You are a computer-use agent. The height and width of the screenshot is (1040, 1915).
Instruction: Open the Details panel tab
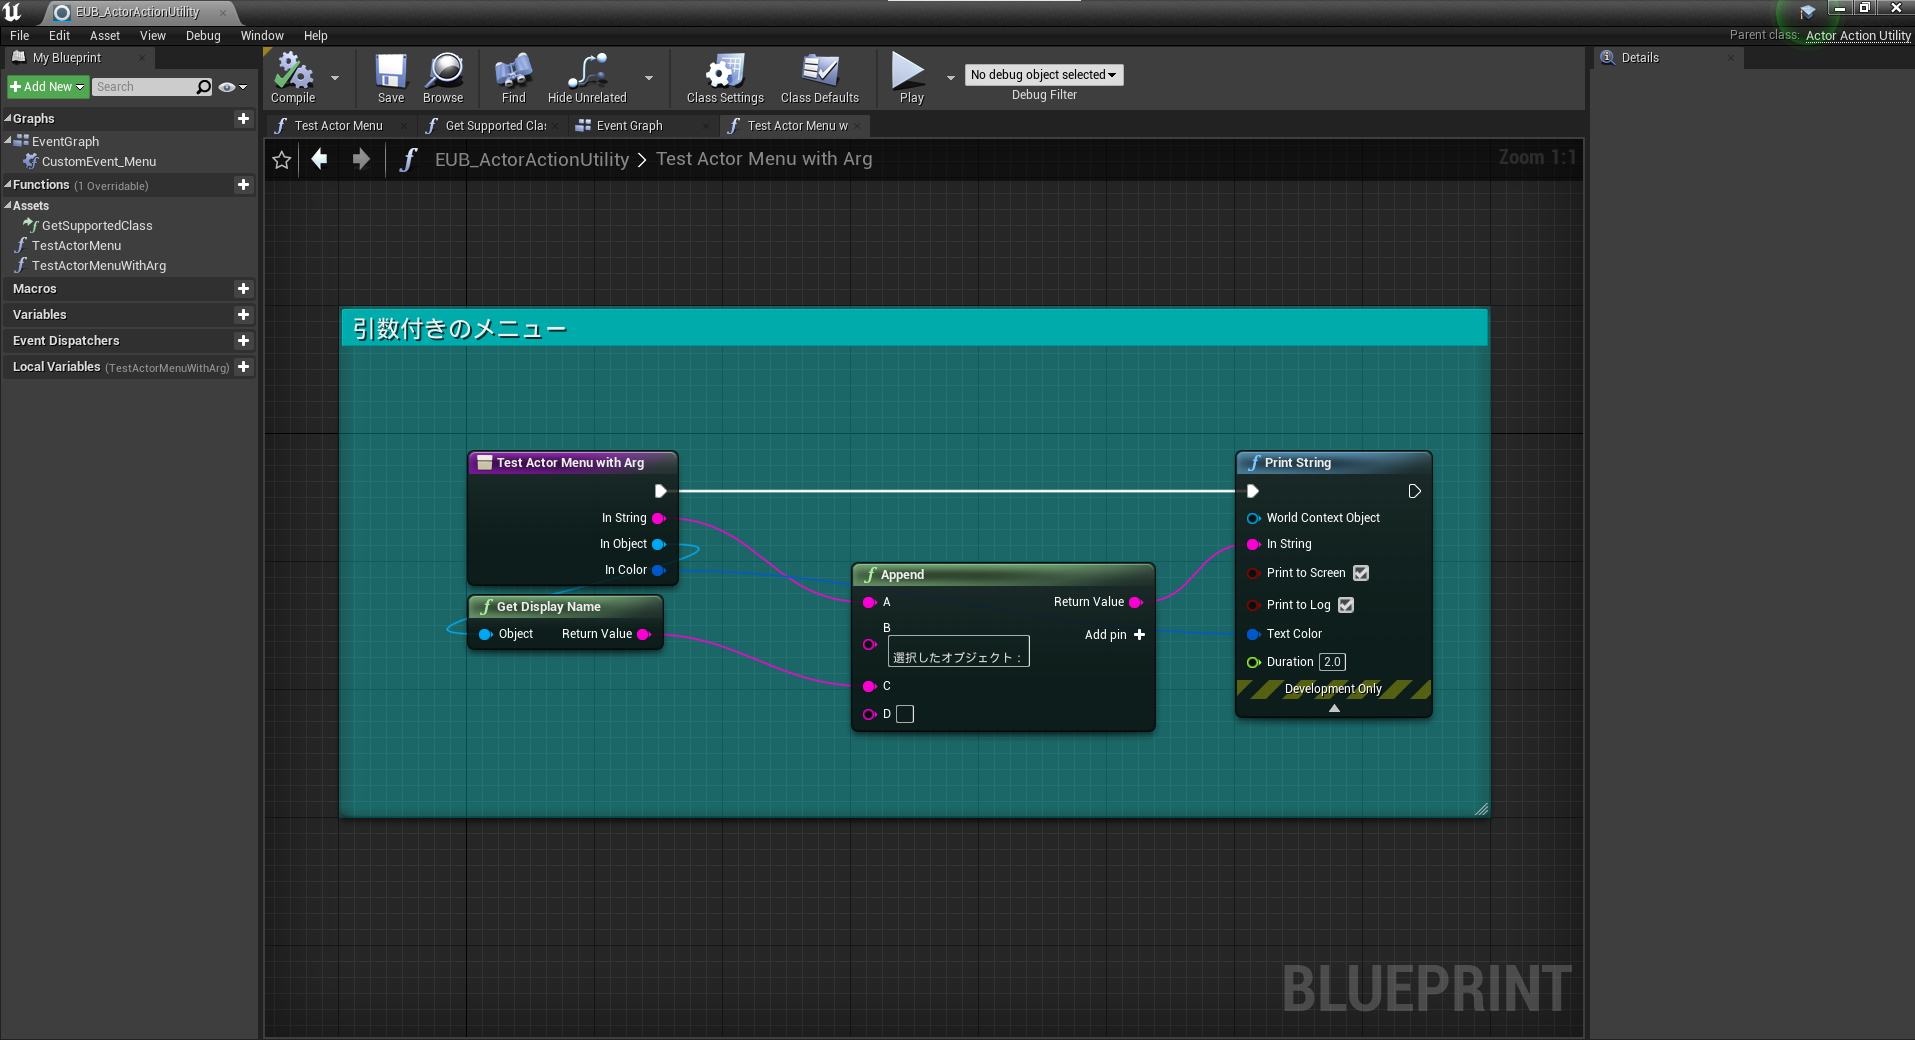point(1669,58)
